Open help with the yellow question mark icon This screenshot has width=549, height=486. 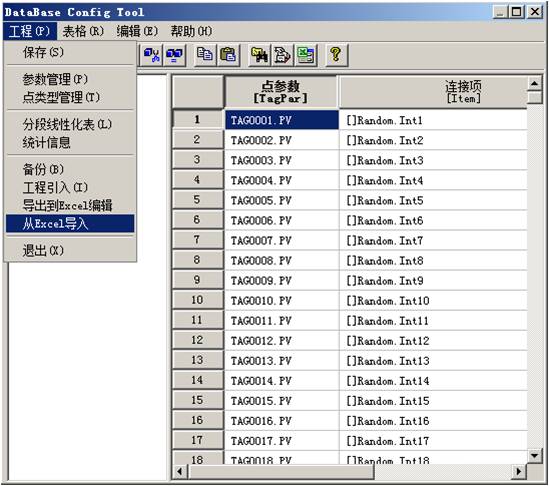(336, 55)
